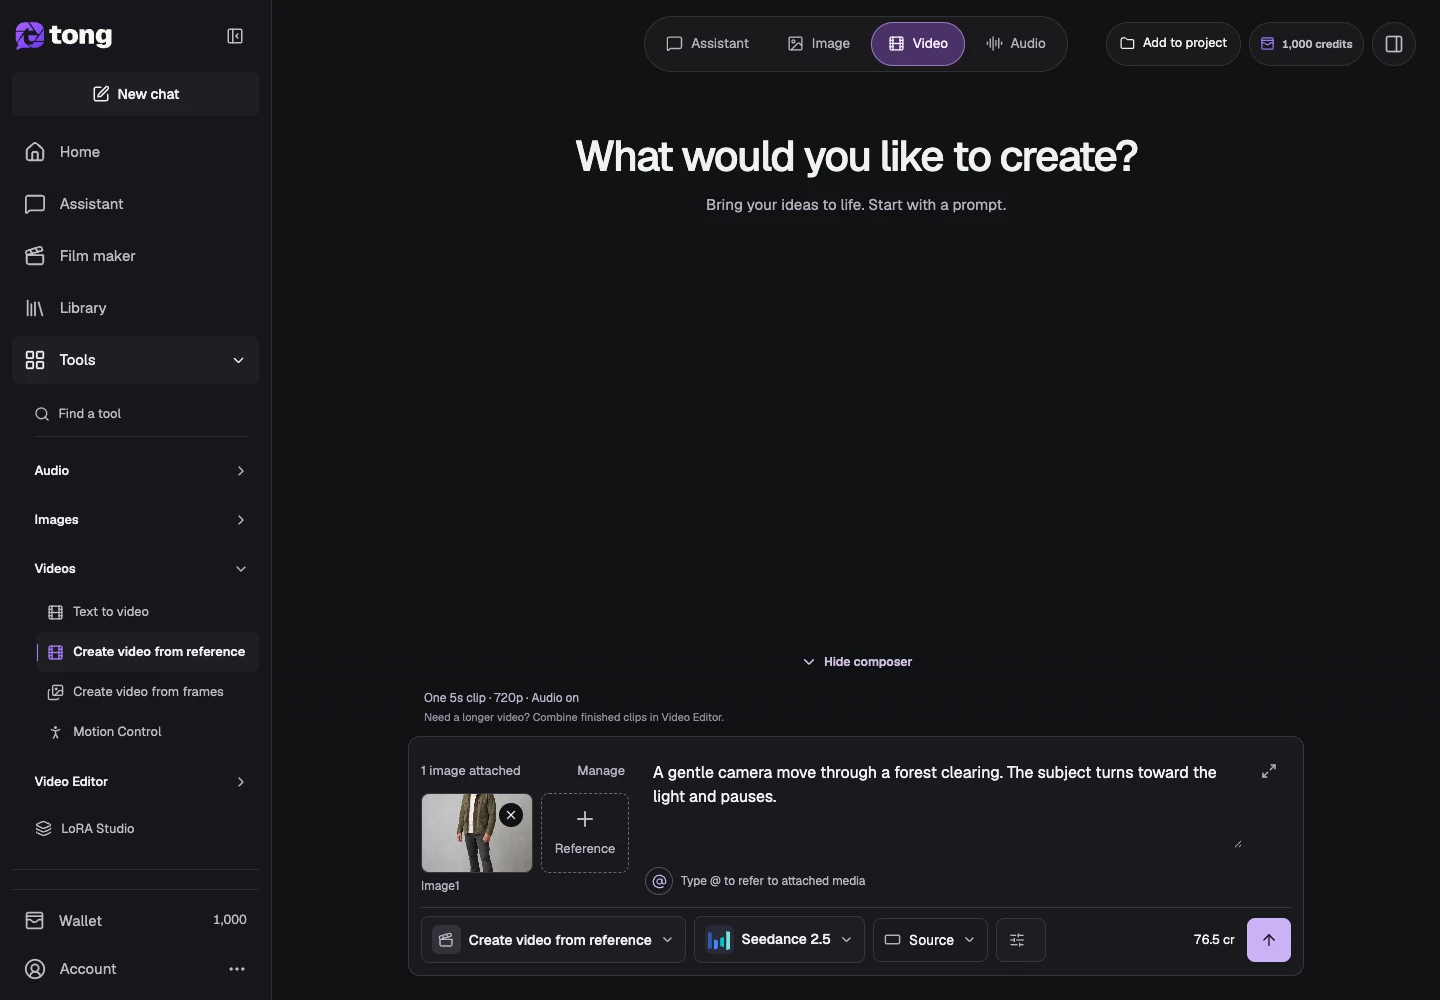
Task: Click the Find a tool search field
Action: click(141, 414)
